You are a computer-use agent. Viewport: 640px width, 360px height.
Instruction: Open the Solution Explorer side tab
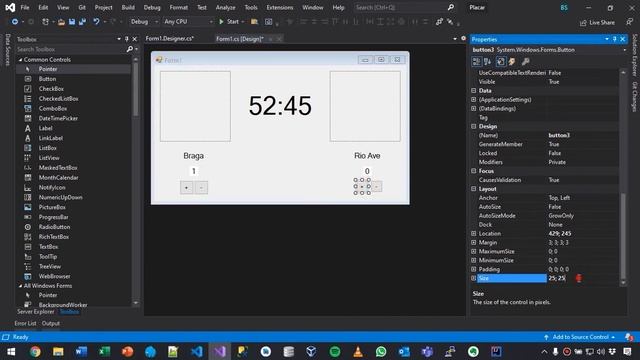(635, 55)
